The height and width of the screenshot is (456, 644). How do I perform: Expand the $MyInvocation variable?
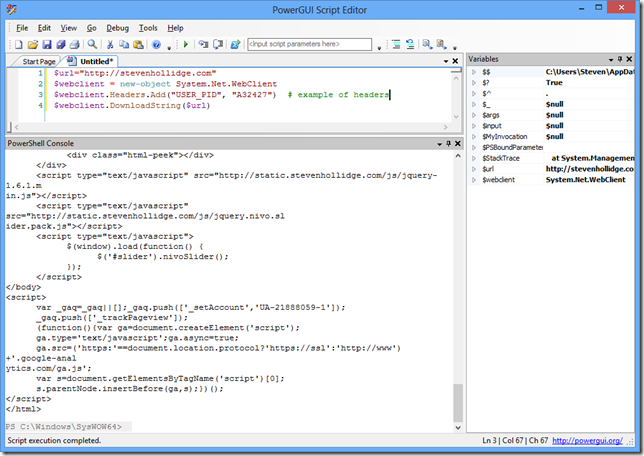[474, 136]
